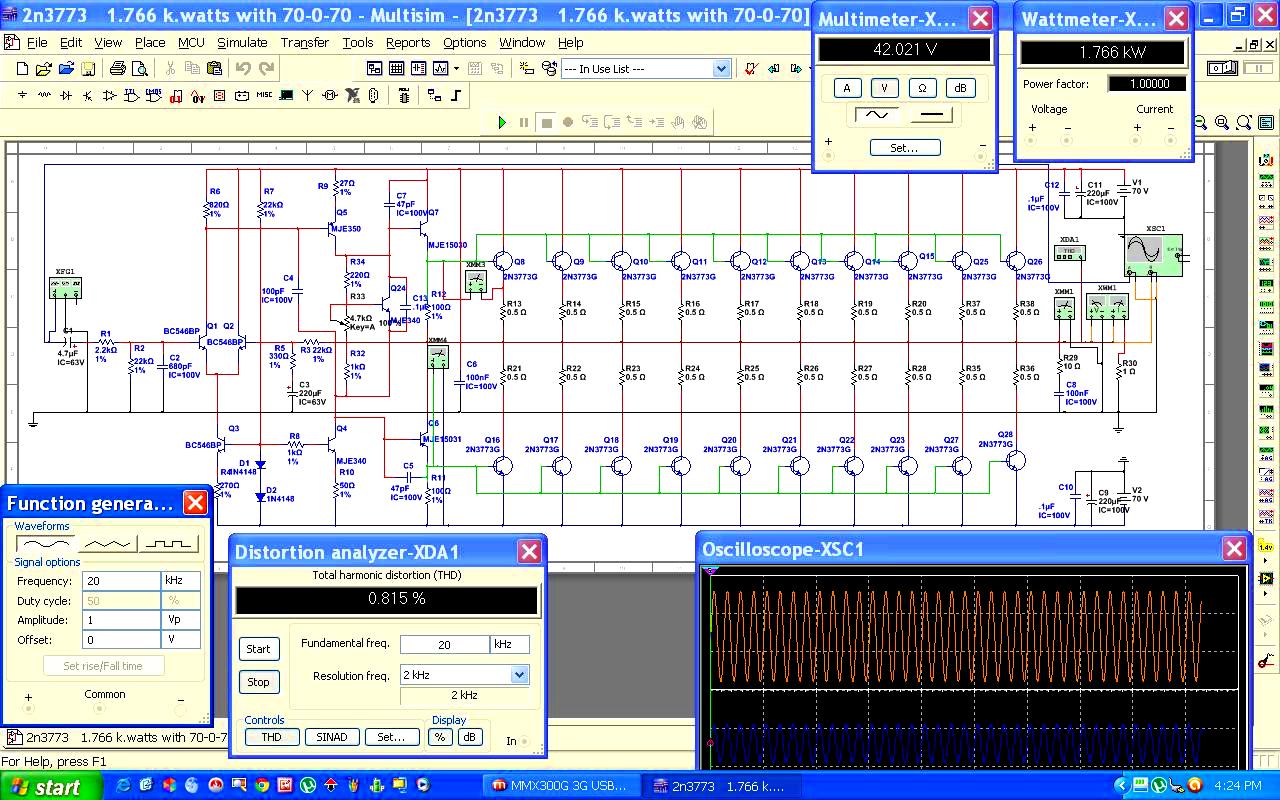Open the Resolution freq. dropdown
Screen dimensions: 1280x800
[519, 675]
